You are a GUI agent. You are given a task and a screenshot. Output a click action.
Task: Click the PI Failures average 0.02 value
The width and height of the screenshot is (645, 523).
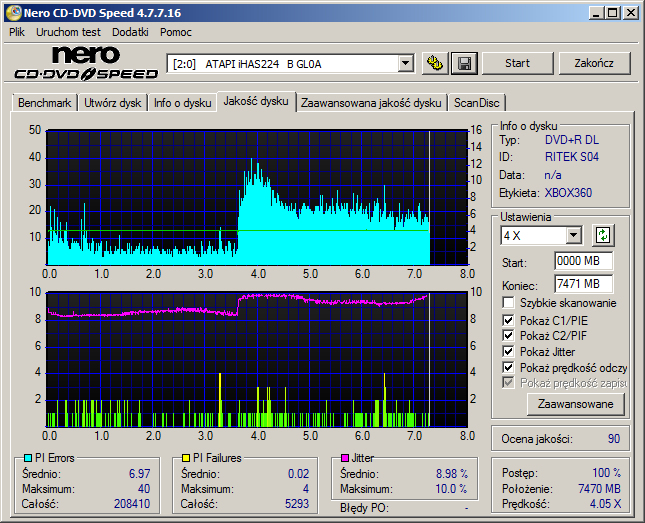[x=298, y=474]
